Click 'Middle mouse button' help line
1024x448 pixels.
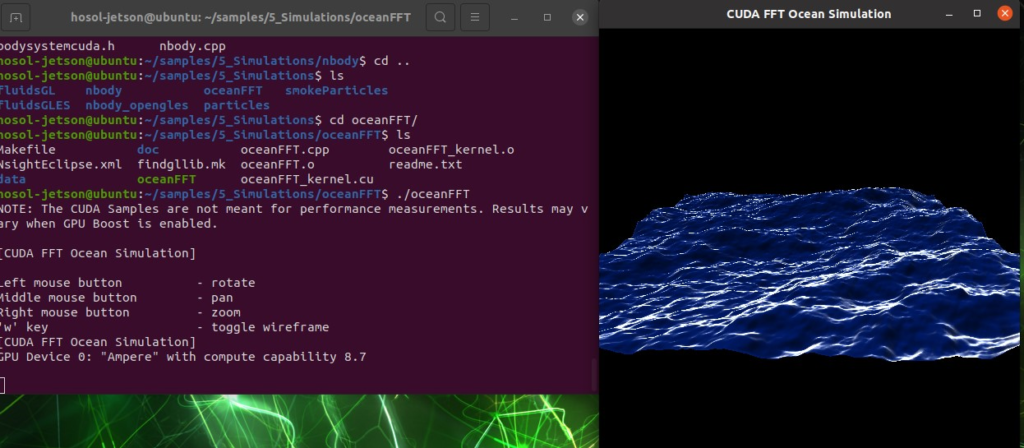click(x=116, y=298)
